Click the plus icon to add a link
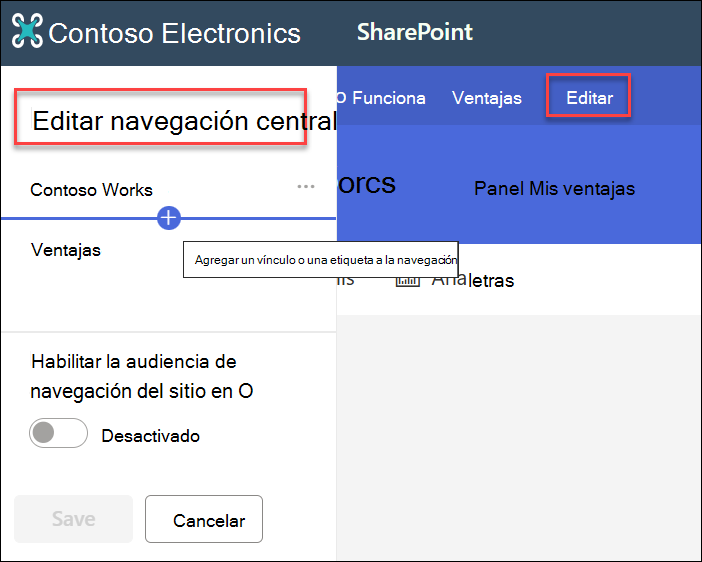702x562 pixels. (x=169, y=218)
